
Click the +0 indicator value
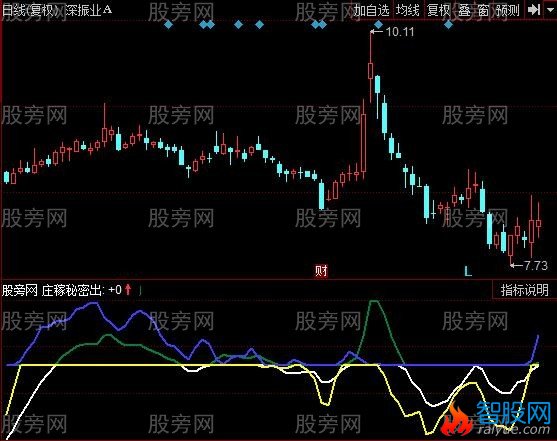pos(115,290)
